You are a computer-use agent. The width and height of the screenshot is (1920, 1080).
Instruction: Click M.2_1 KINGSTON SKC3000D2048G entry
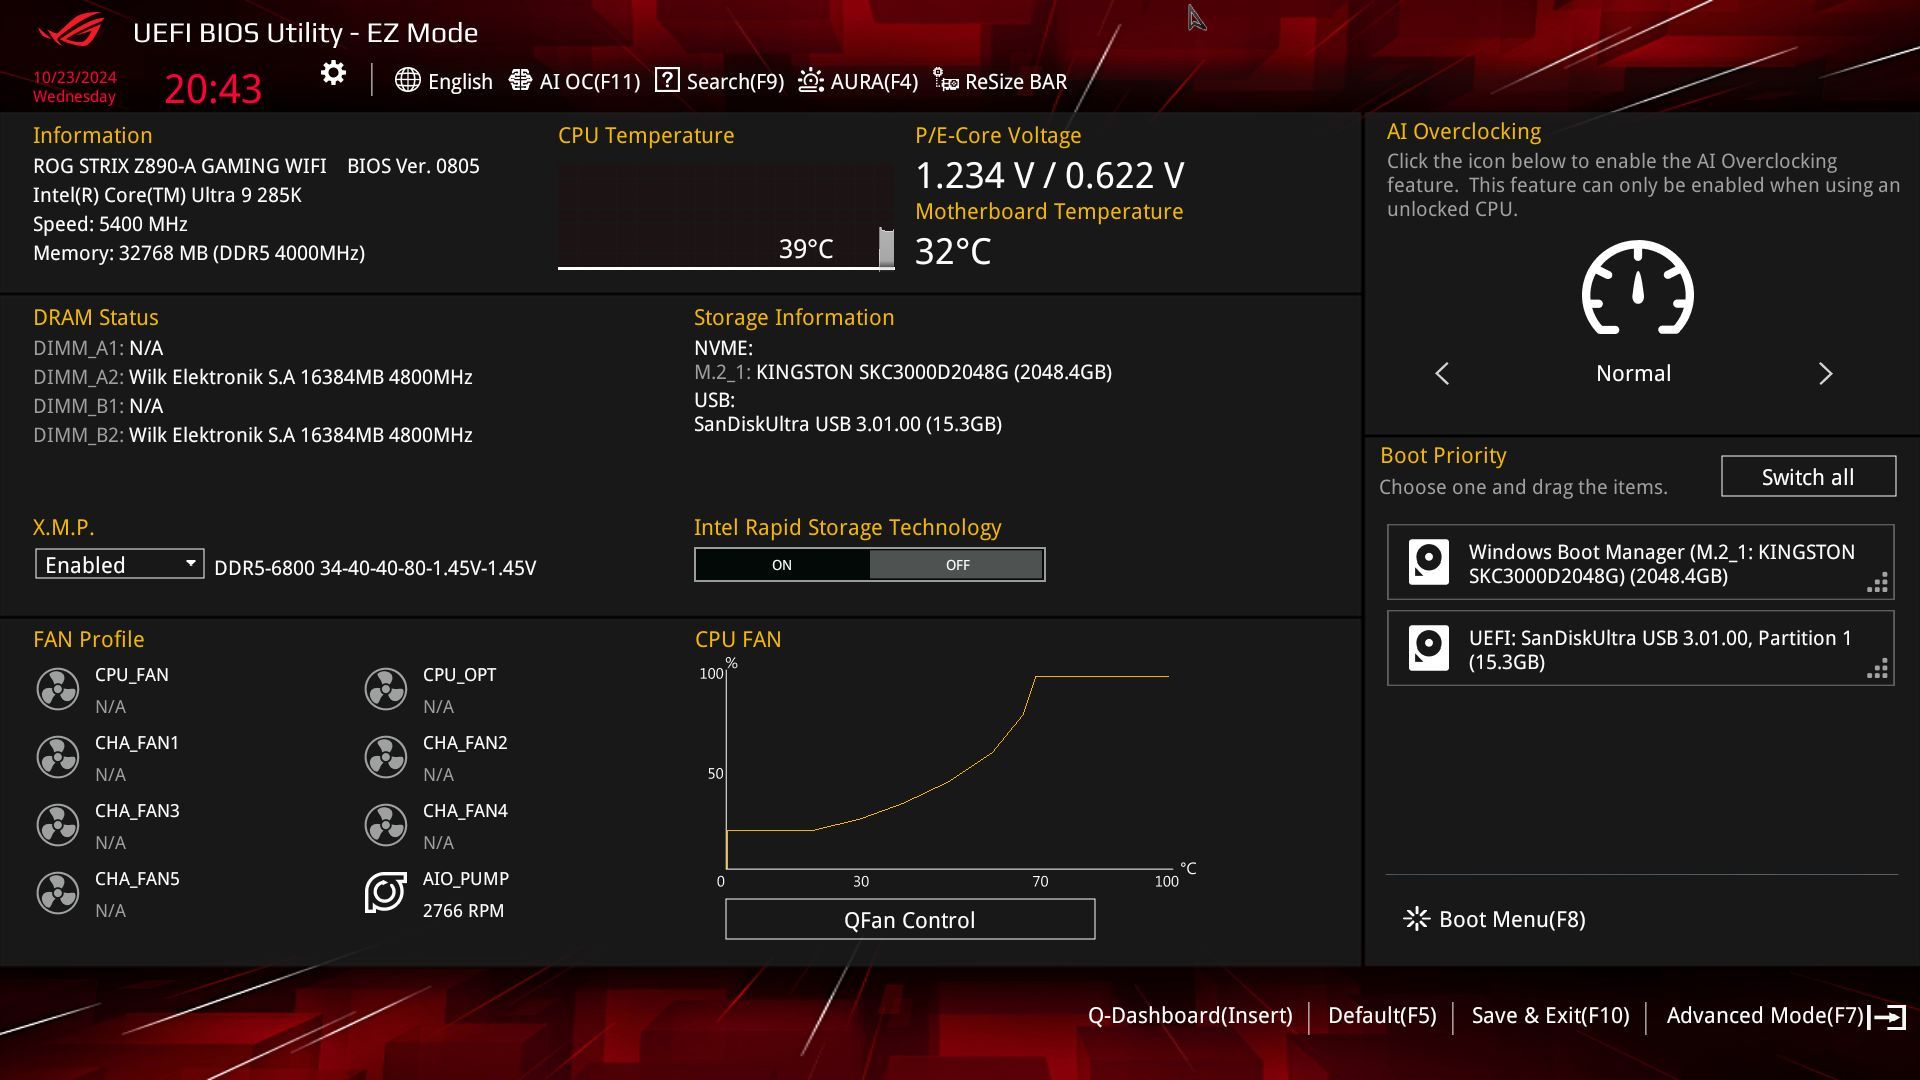point(903,372)
